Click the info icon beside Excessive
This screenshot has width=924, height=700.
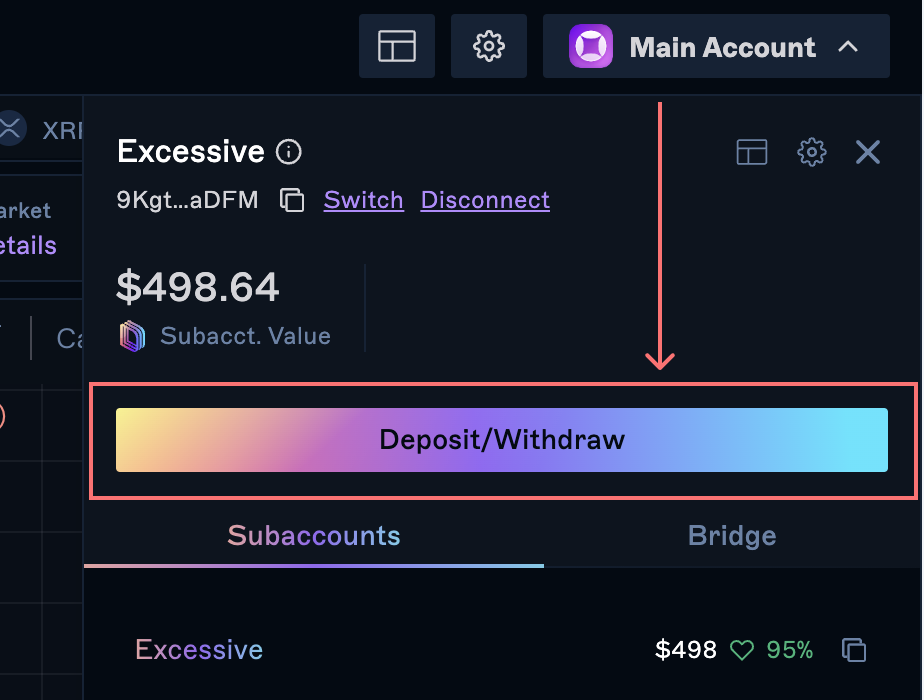(289, 152)
